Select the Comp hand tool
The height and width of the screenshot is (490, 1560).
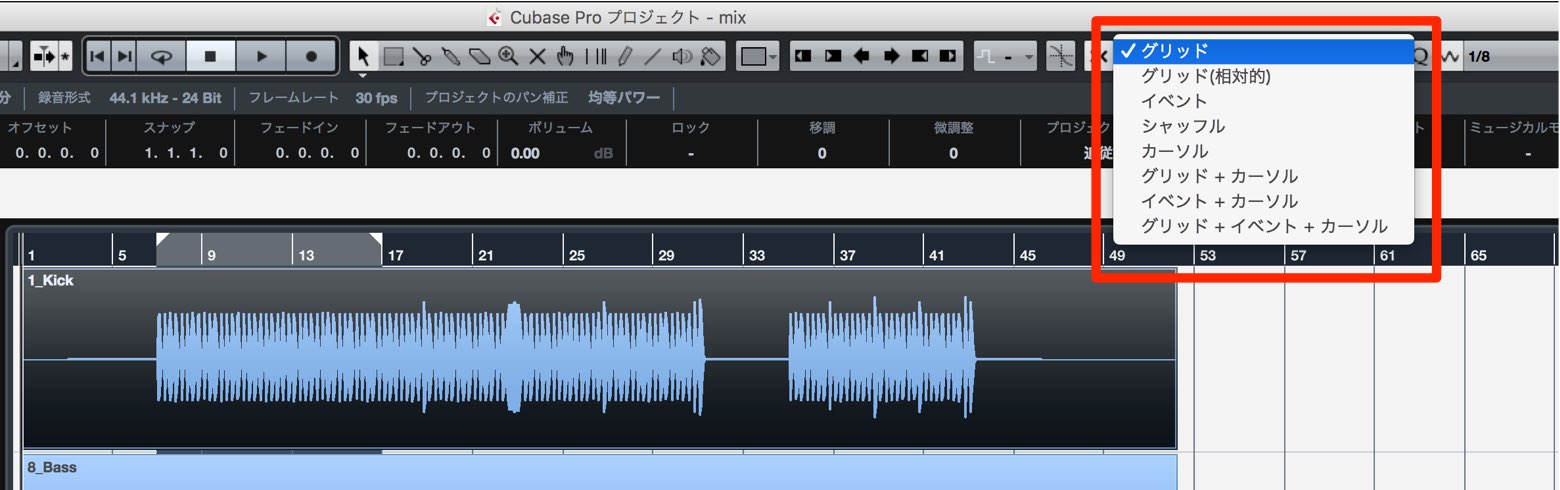click(x=566, y=57)
